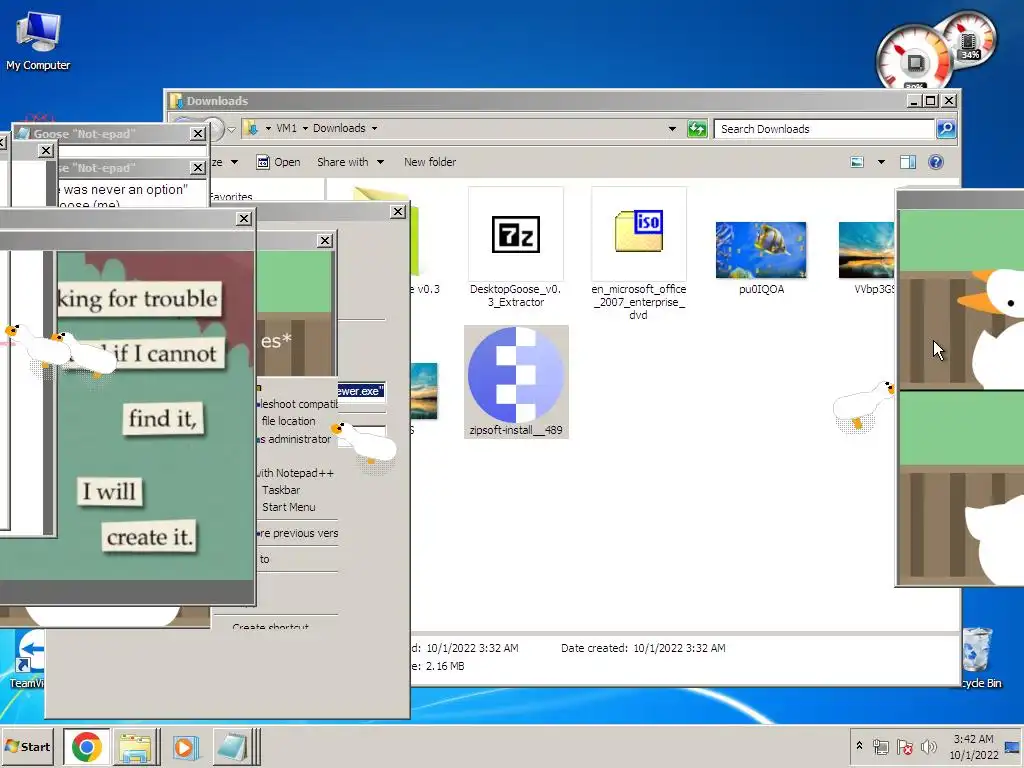Image resolution: width=1024 pixels, height=768 pixels.
Task: Choose Troubleshoot compatibility from the context menu
Action: 299,404
